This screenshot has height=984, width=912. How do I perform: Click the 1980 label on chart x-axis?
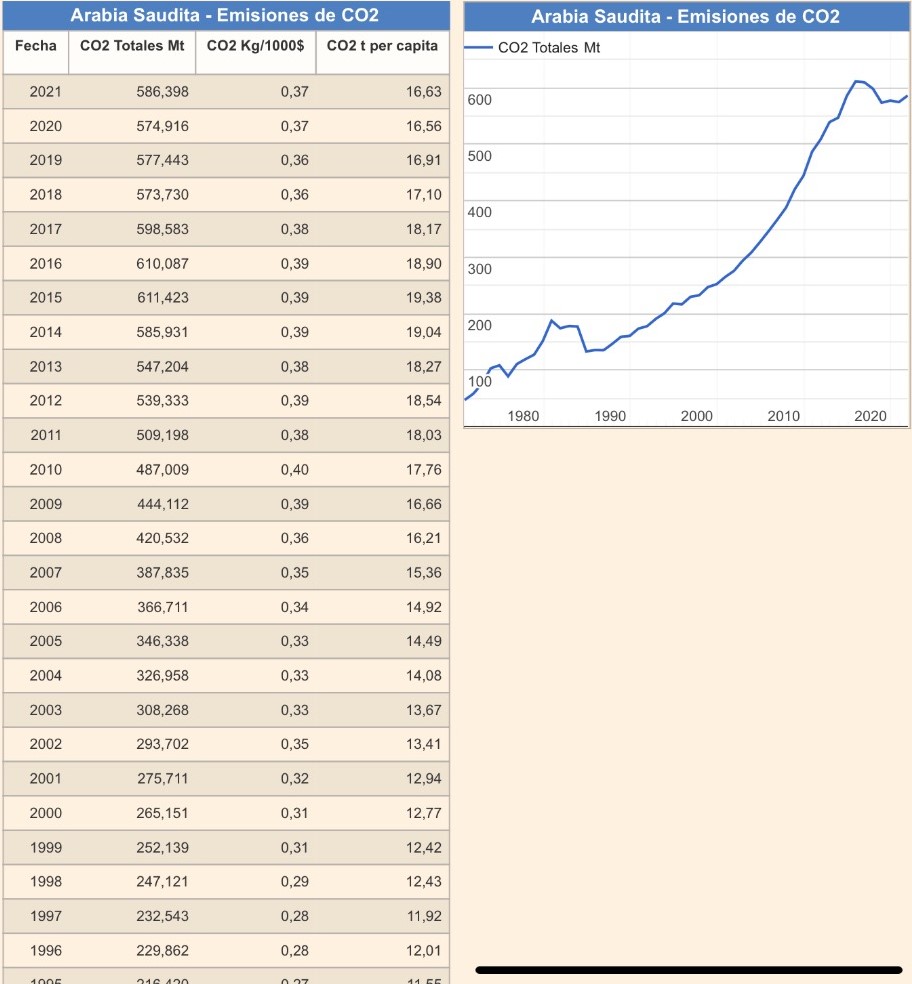coord(523,416)
